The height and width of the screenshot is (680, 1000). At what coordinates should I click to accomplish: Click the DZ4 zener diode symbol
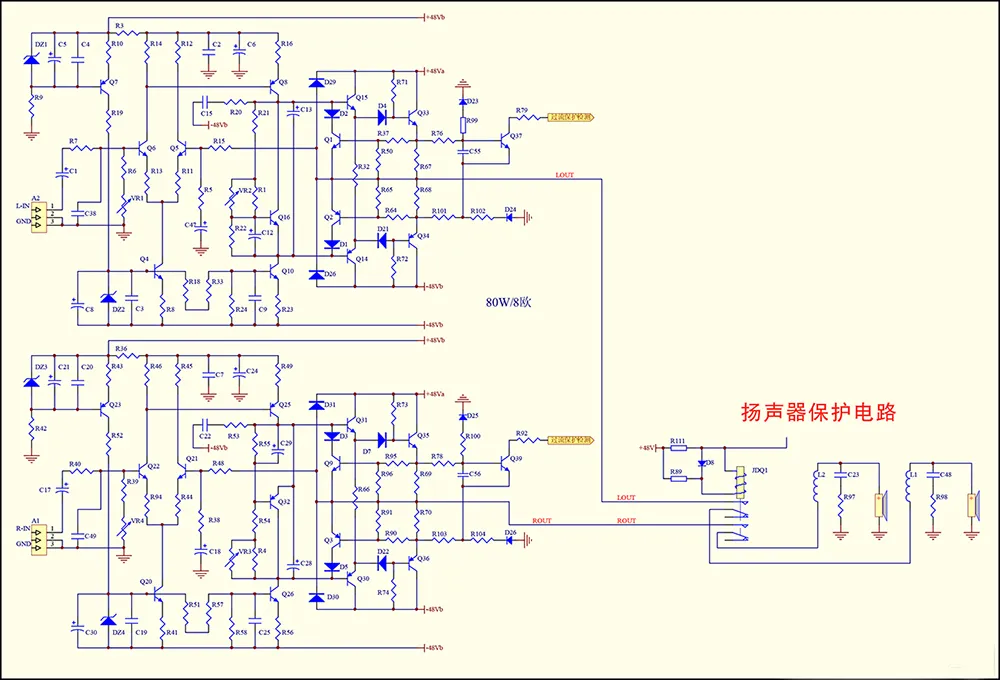109,621
